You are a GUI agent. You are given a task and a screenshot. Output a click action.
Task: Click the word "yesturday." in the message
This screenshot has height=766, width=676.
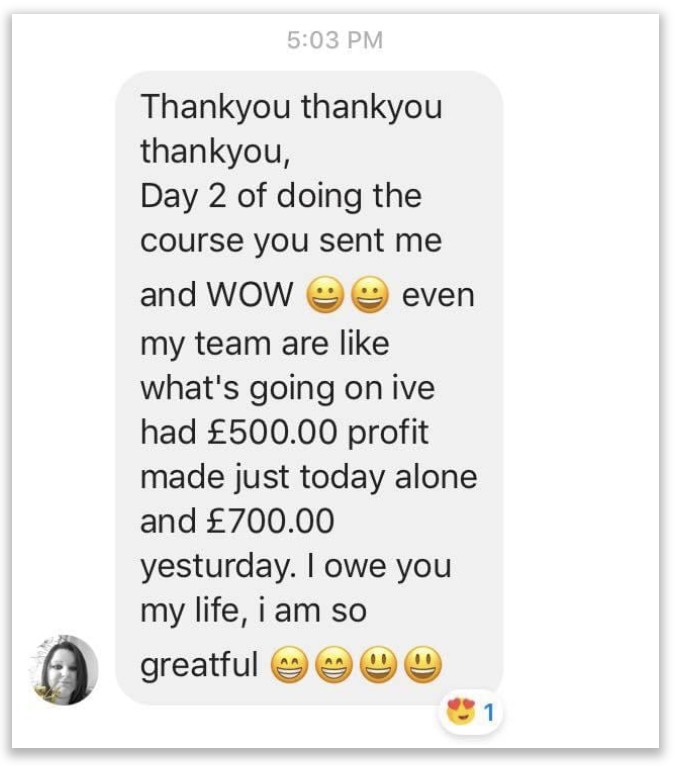(x=214, y=566)
